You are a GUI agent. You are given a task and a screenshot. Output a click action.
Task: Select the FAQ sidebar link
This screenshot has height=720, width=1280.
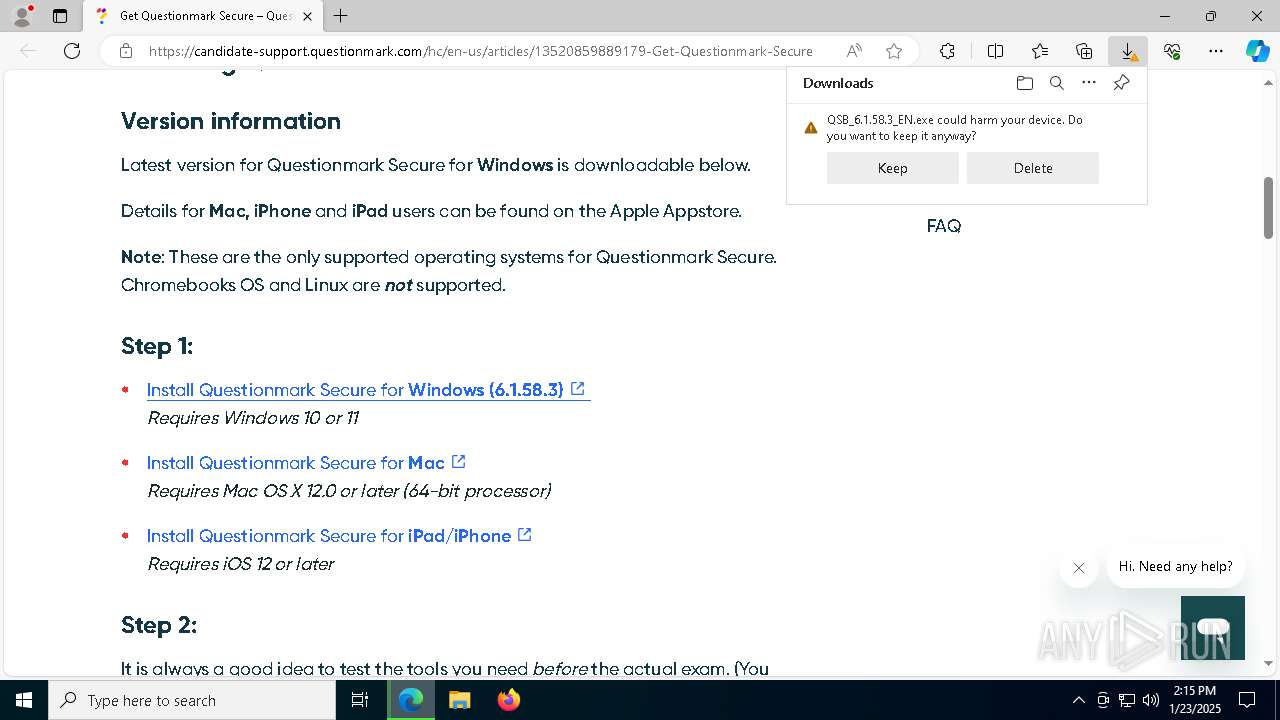point(944,226)
